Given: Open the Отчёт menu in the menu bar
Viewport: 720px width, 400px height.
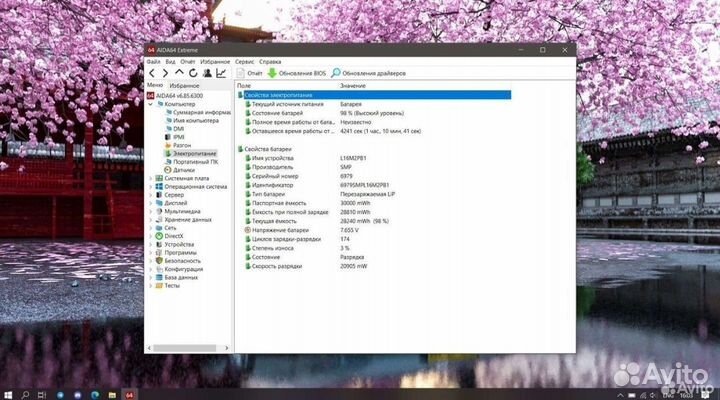Looking at the screenshot, I should [x=187, y=62].
